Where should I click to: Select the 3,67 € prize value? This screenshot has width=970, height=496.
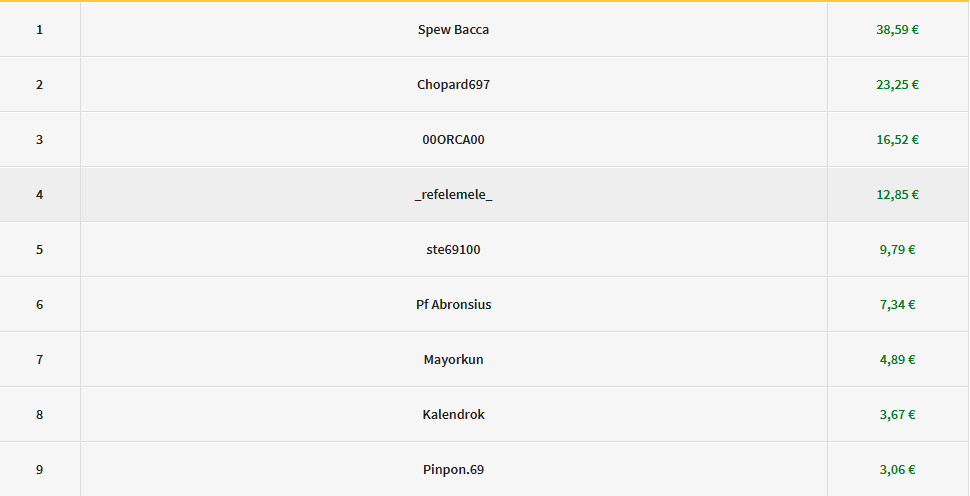coord(897,415)
